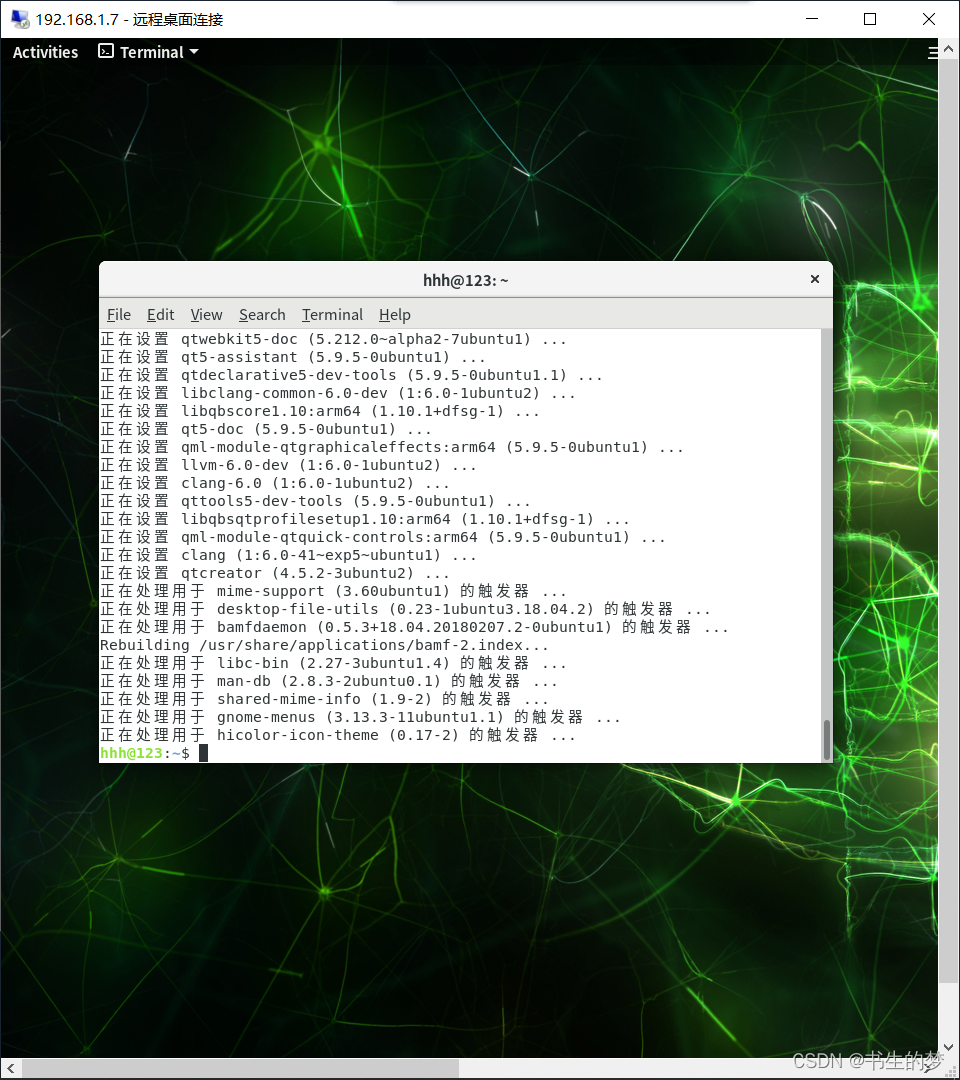Click the remote desktop scroll-left arrow

coord(10,1069)
